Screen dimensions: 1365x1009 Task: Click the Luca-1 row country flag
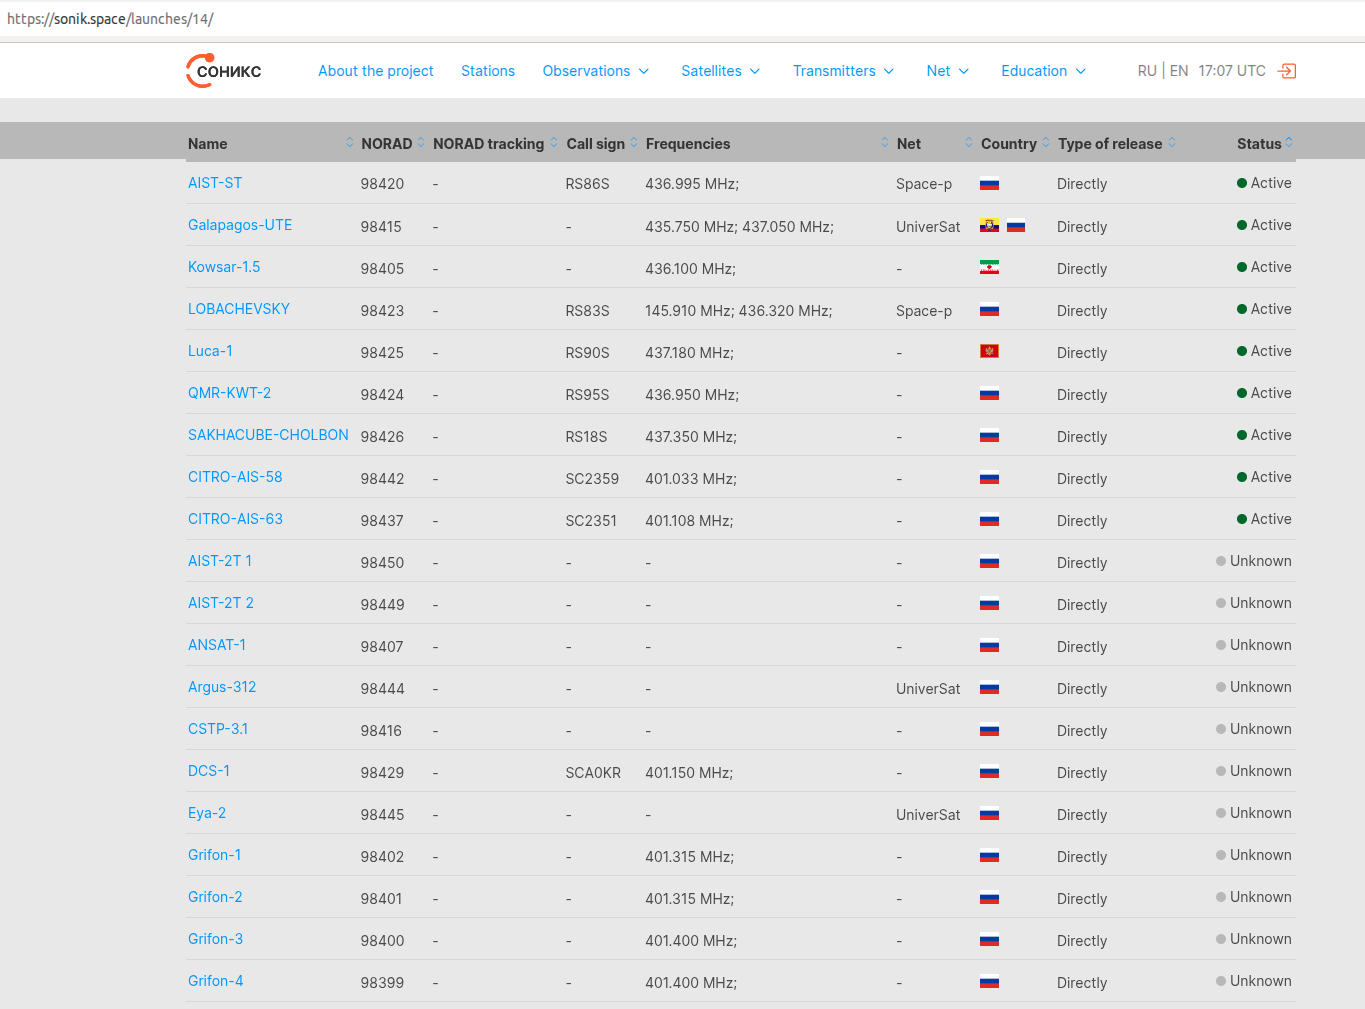tap(989, 352)
